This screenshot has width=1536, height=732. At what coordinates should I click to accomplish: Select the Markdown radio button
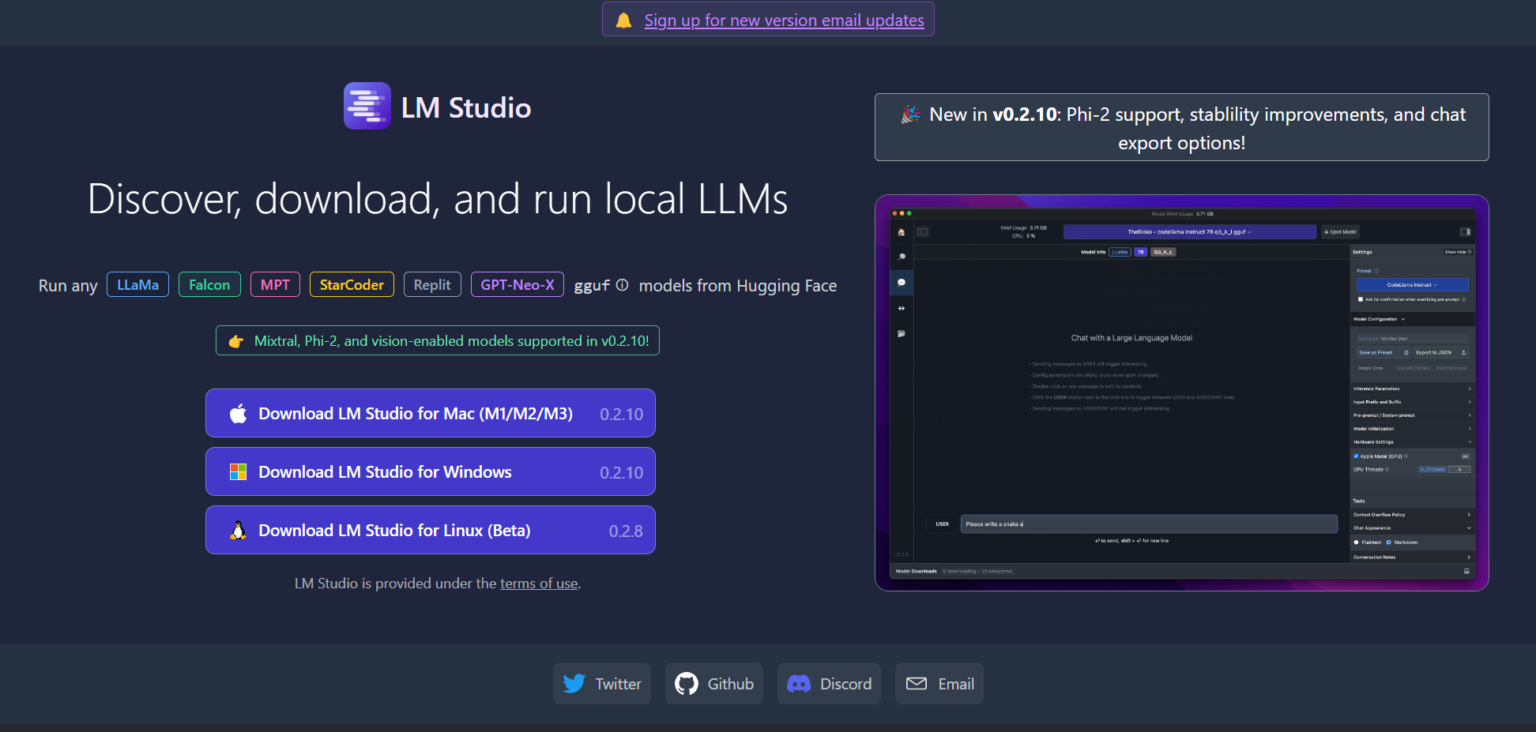(1388, 542)
